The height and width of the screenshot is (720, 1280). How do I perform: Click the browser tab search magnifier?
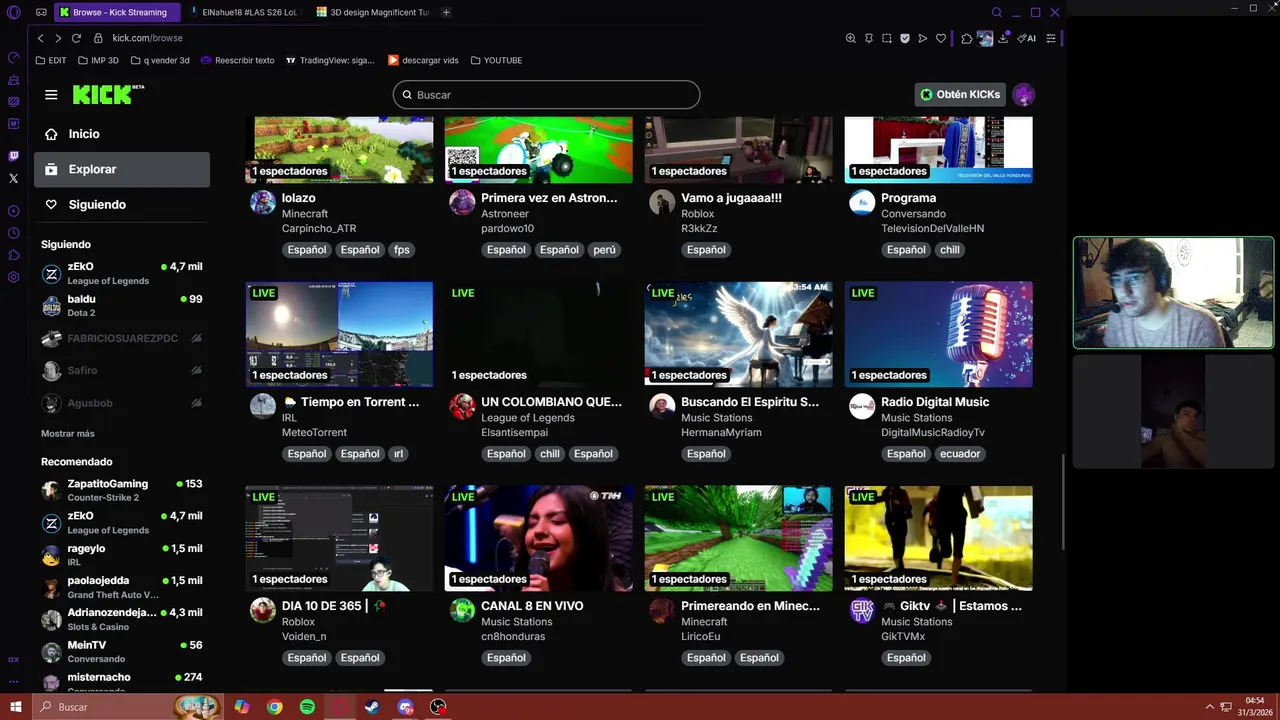(996, 12)
